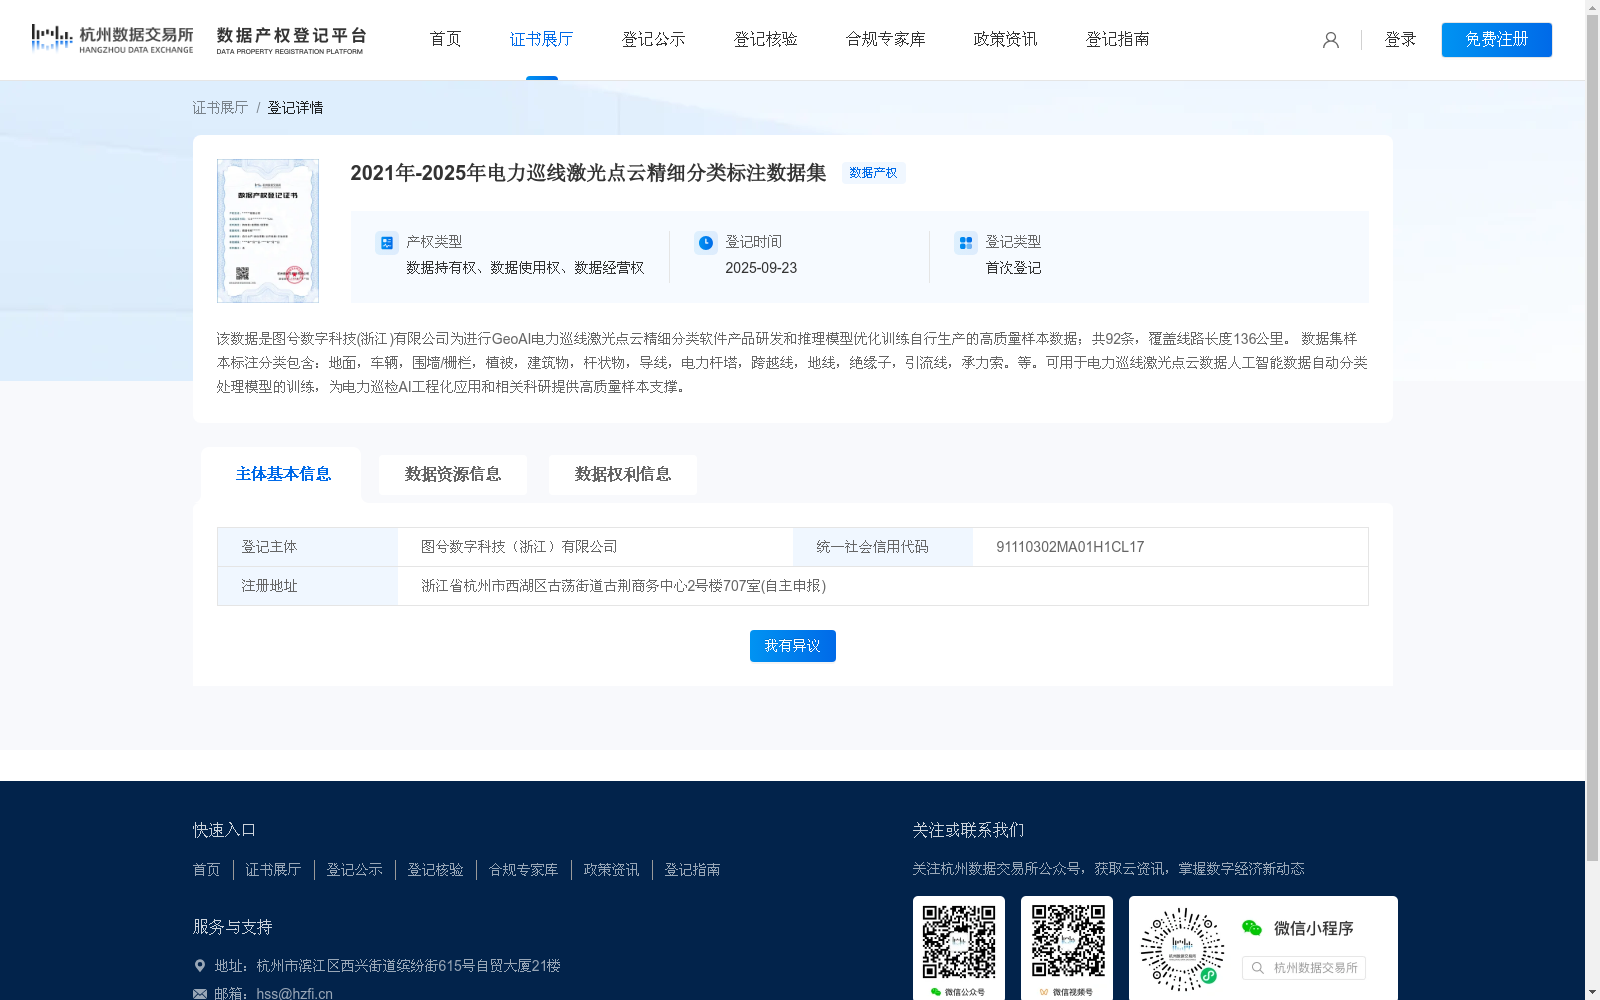Click the 数据产权 tag
The image size is (1600, 1000).
point(873,173)
